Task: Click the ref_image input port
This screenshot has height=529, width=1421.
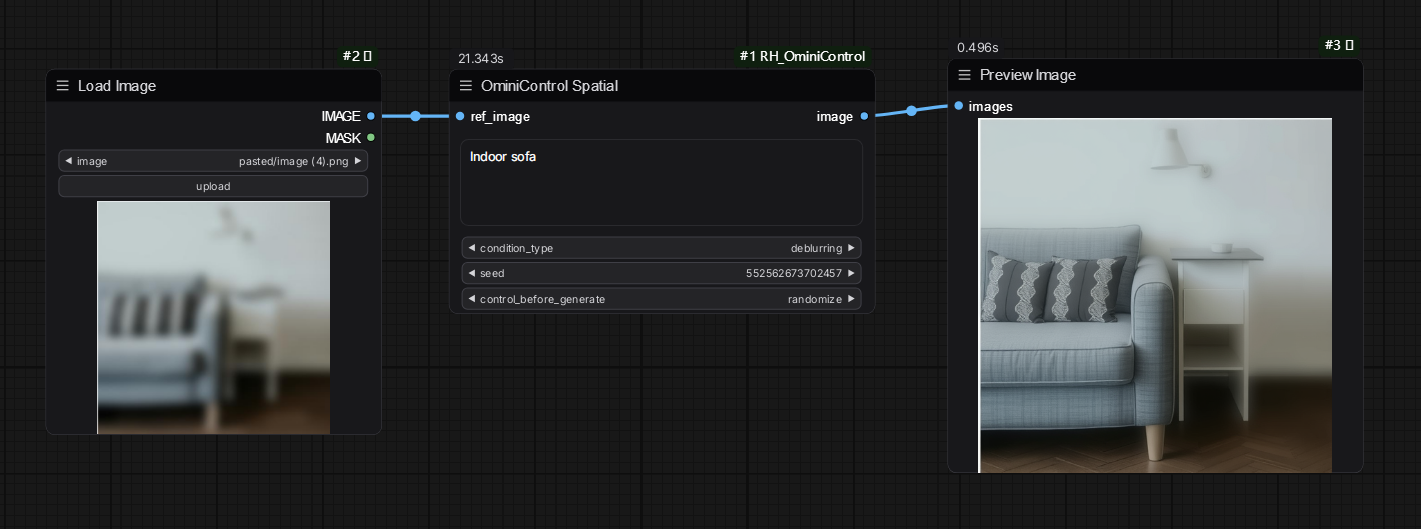Action: point(459,116)
